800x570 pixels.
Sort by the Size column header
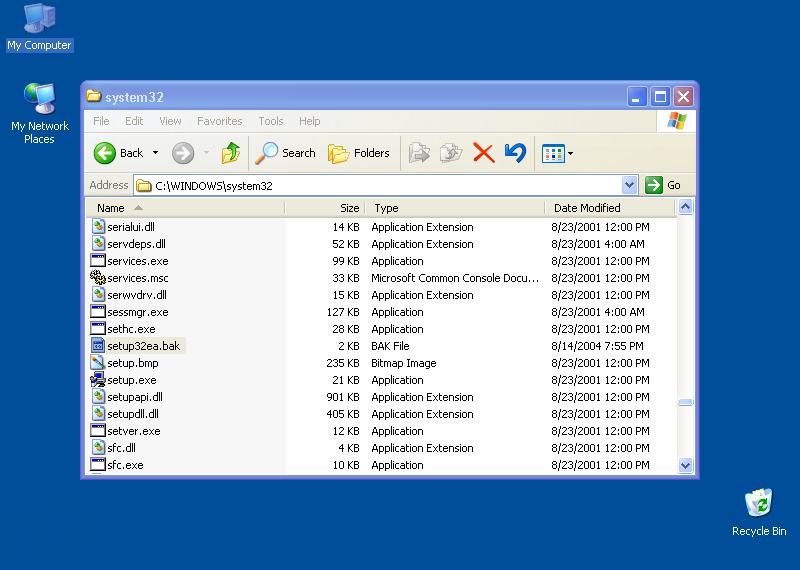point(325,208)
